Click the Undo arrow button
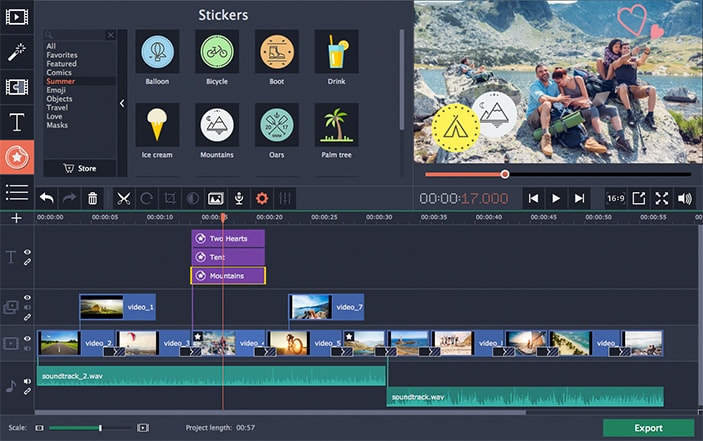 tap(47, 198)
